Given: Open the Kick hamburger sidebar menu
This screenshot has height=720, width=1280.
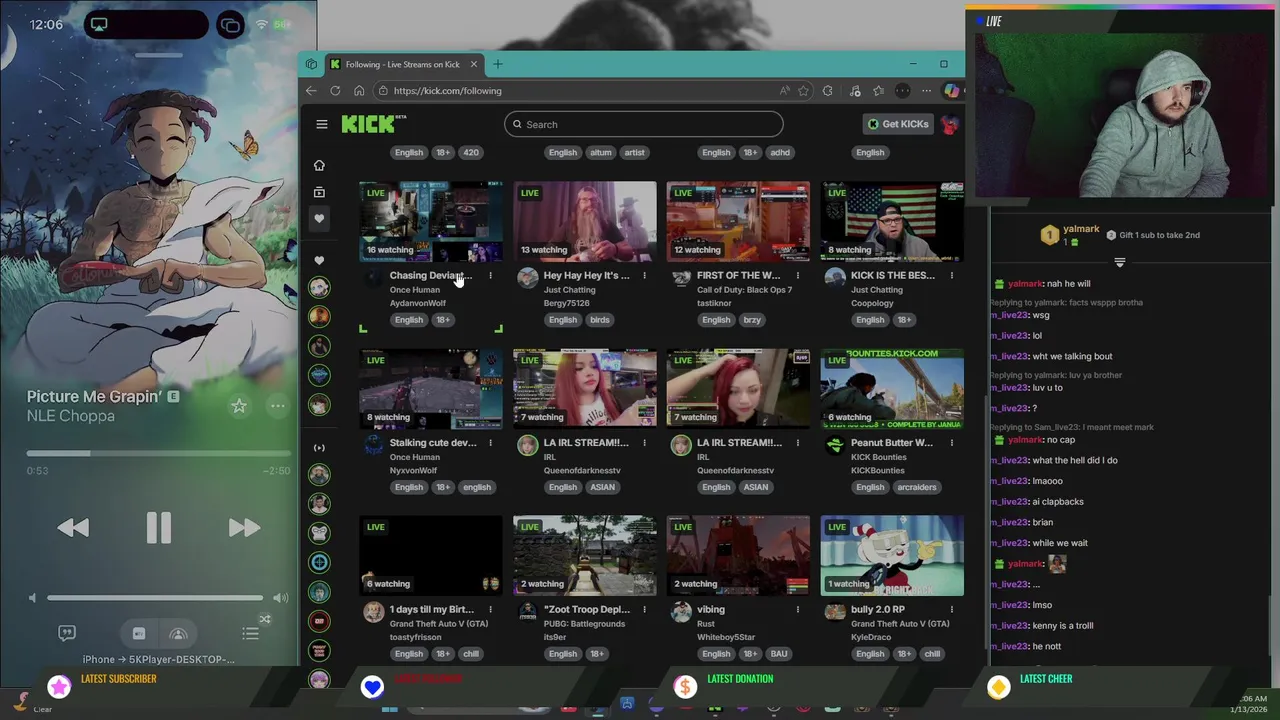Looking at the screenshot, I should (x=321, y=124).
